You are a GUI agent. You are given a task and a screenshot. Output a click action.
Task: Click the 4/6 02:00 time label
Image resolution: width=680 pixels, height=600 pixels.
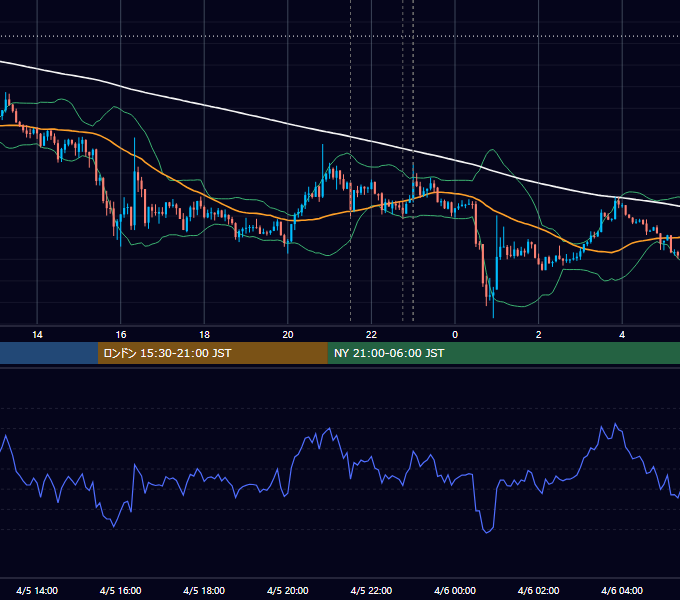point(538,590)
